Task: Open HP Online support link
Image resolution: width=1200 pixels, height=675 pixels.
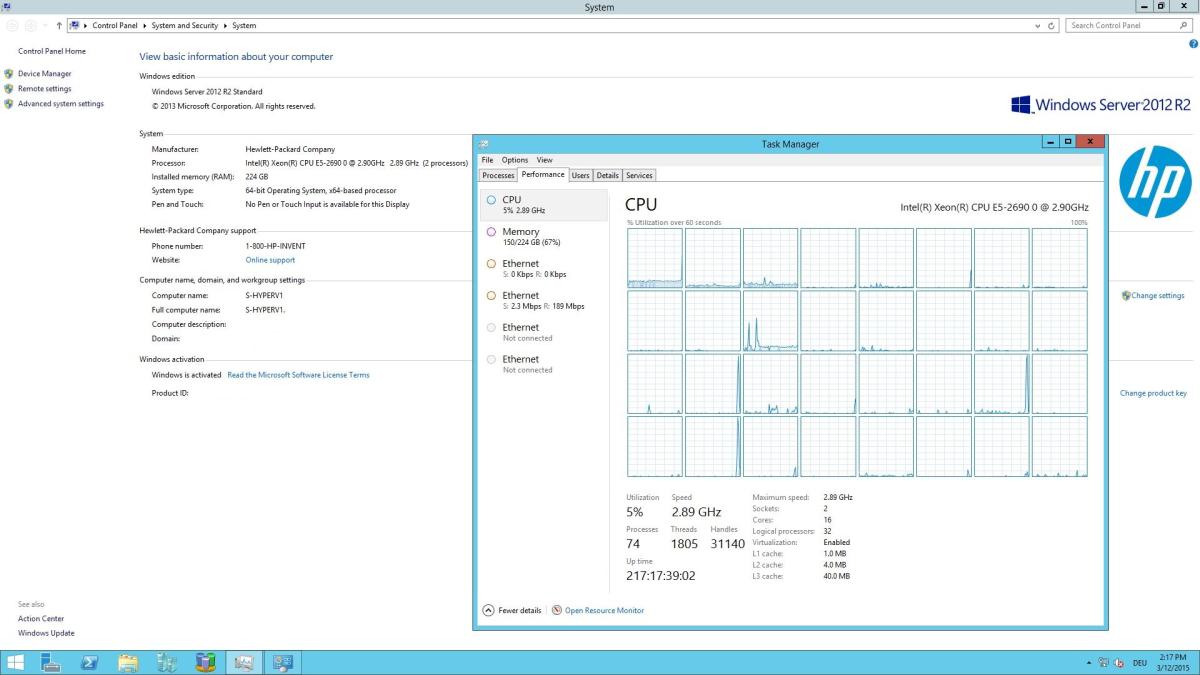Action: 270,260
